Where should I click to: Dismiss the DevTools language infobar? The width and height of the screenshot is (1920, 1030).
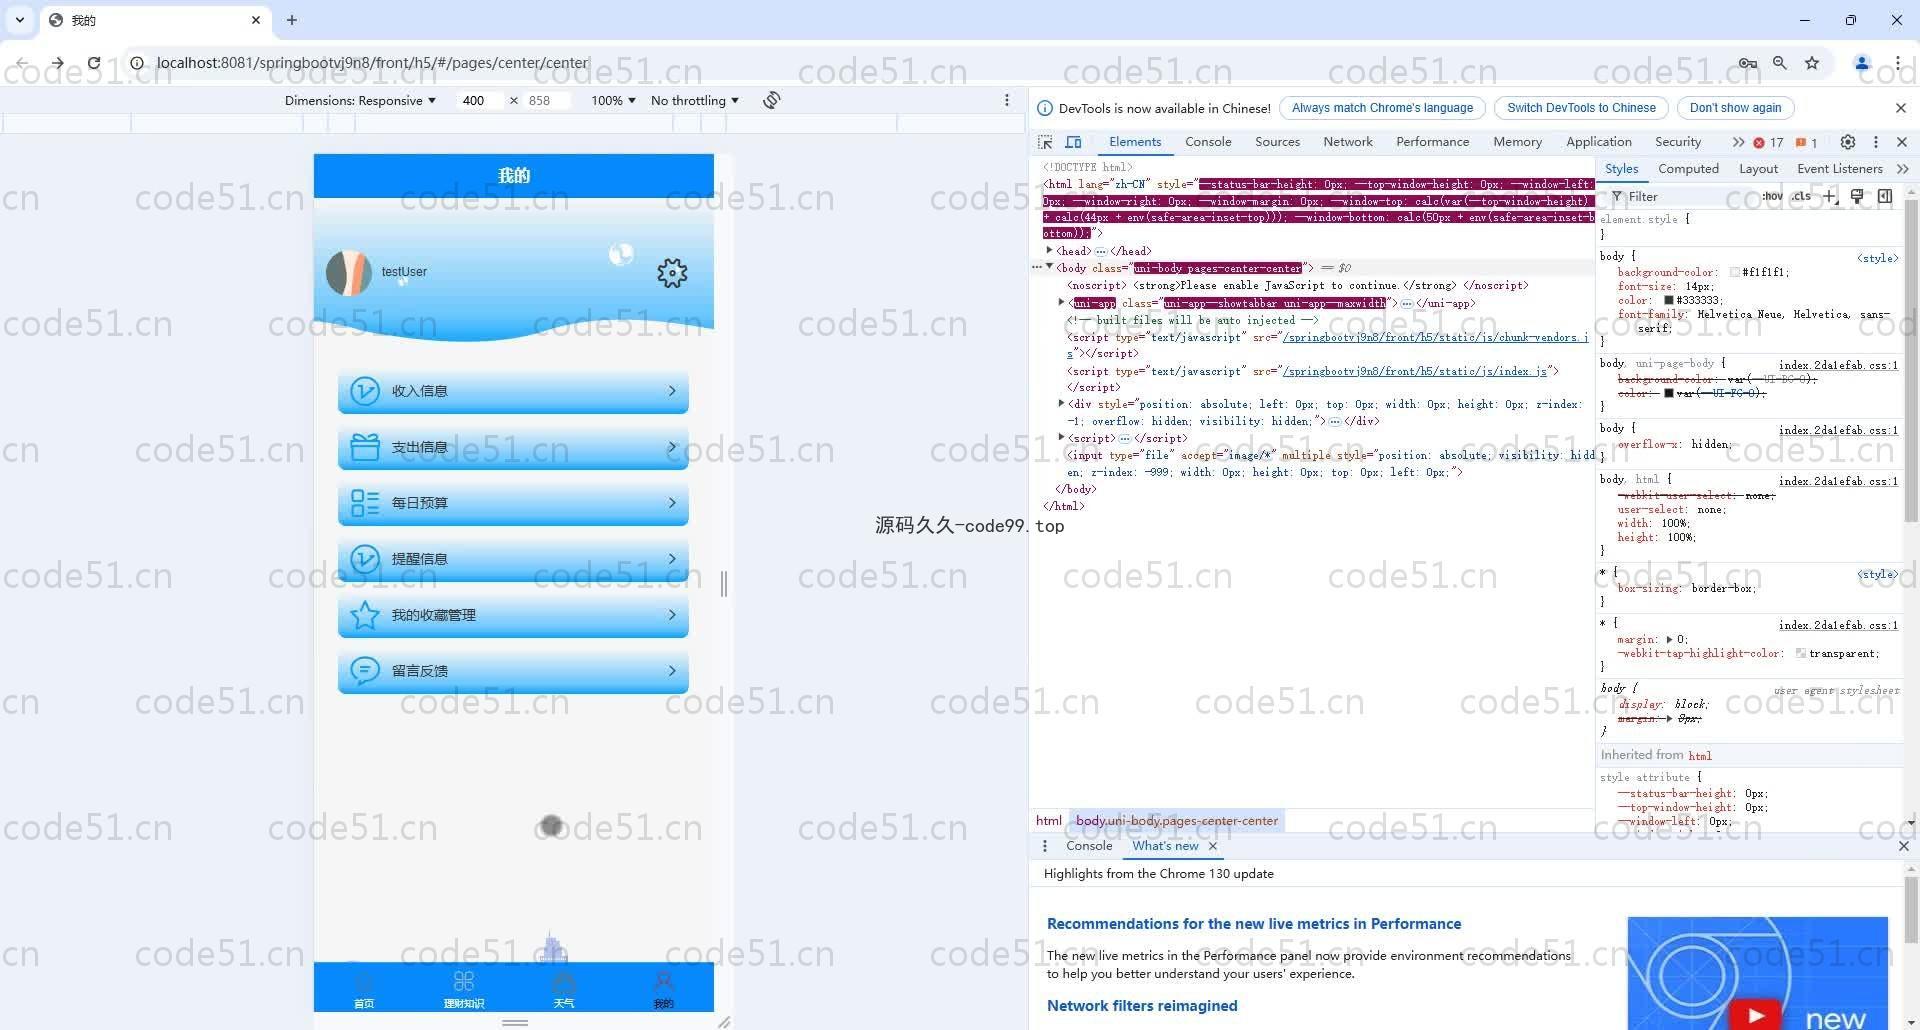coord(1901,108)
